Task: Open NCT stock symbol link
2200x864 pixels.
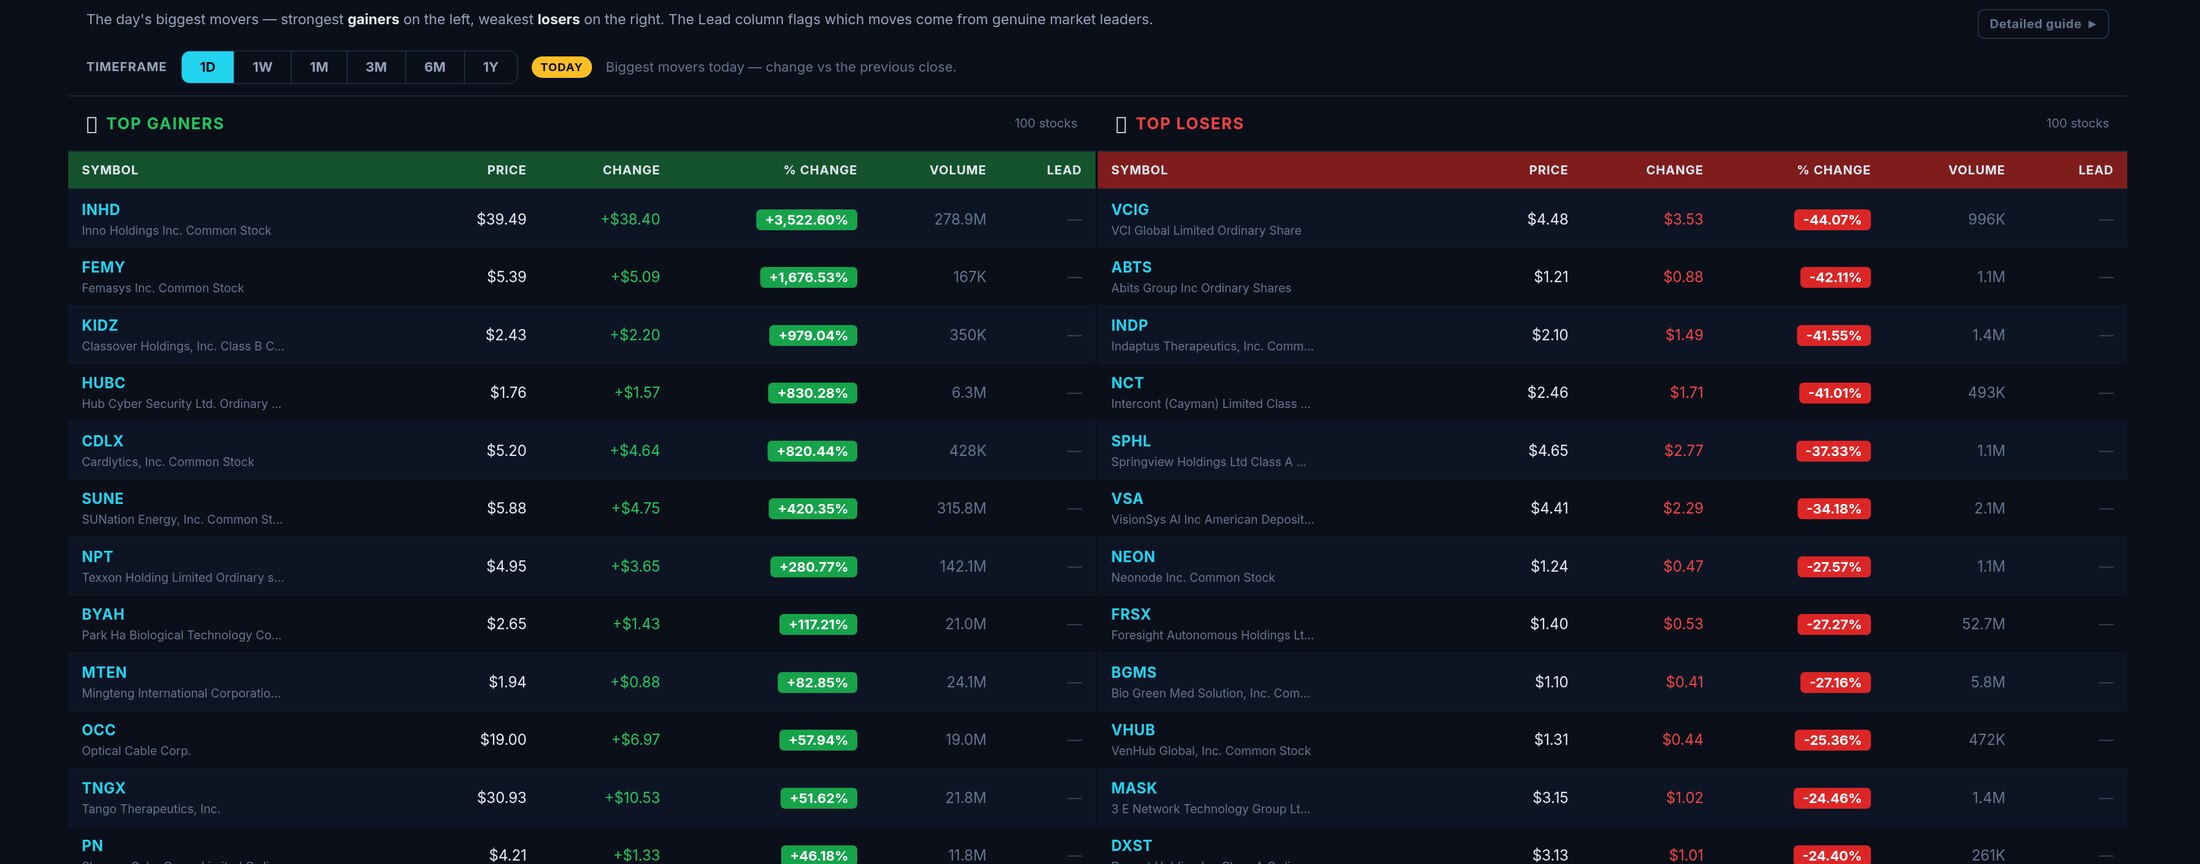Action: [x=1127, y=383]
